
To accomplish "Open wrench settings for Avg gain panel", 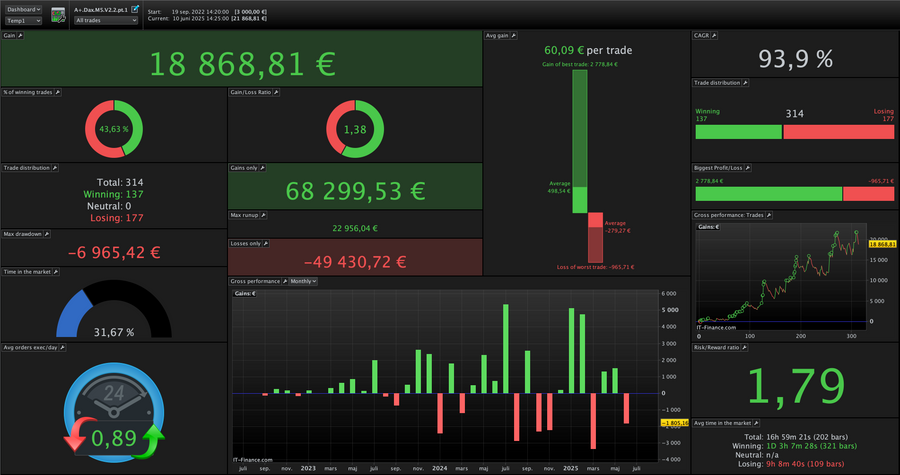I will point(514,36).
